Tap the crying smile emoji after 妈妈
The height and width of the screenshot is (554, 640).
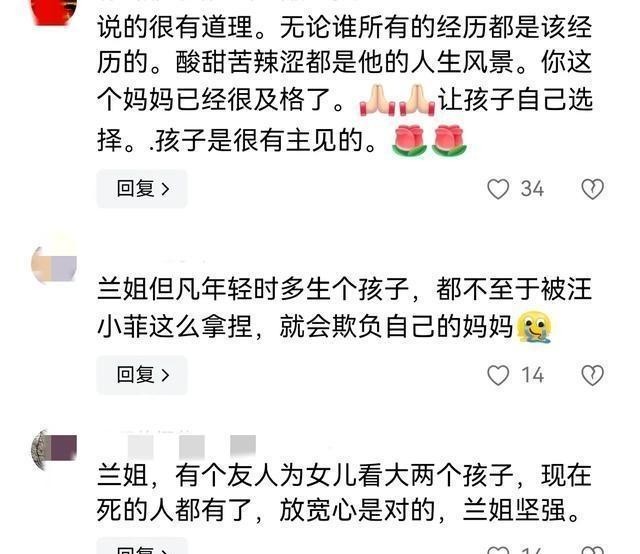pyautogui.click(x=534, y=326)
